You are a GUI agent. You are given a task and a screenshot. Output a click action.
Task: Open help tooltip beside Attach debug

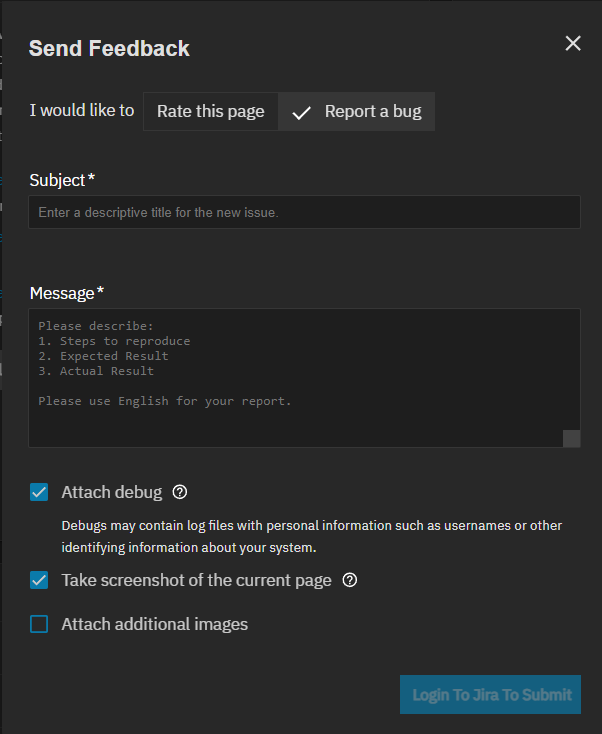point(180,492)
